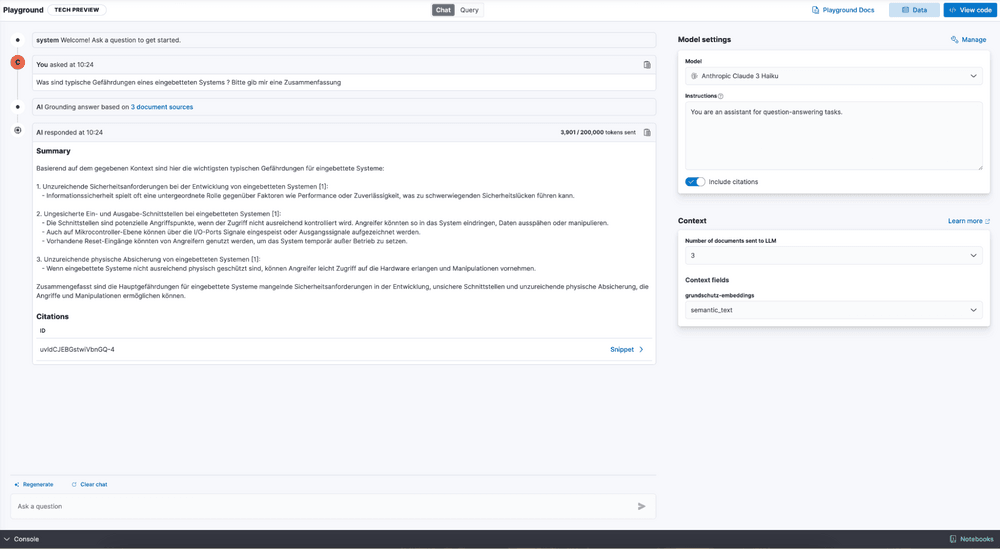Click the info icon next to Instructions
Screen dimensions: 1000x549
tap(721, 96)
